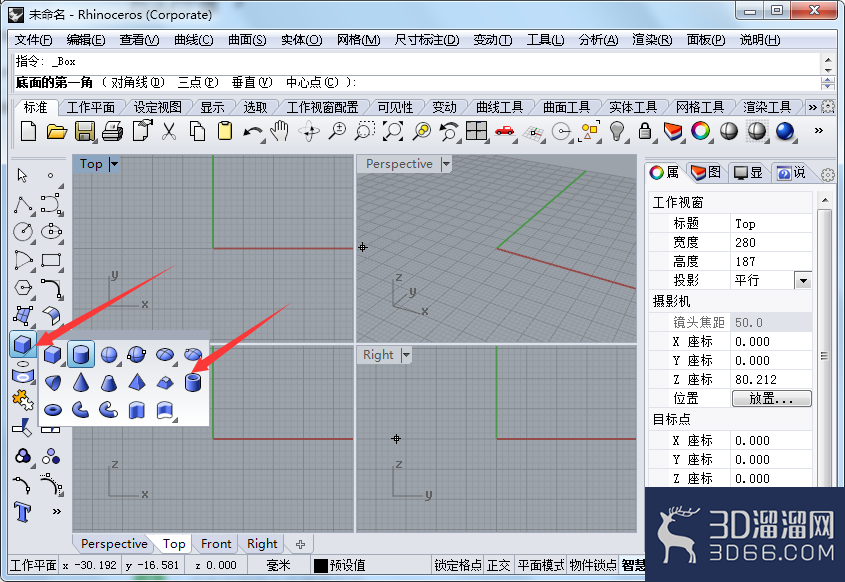Image resolution: width=845 pixels, height=582 pixels.
Task: Select the Text T tool in sidebar
Action: [23, 511]
